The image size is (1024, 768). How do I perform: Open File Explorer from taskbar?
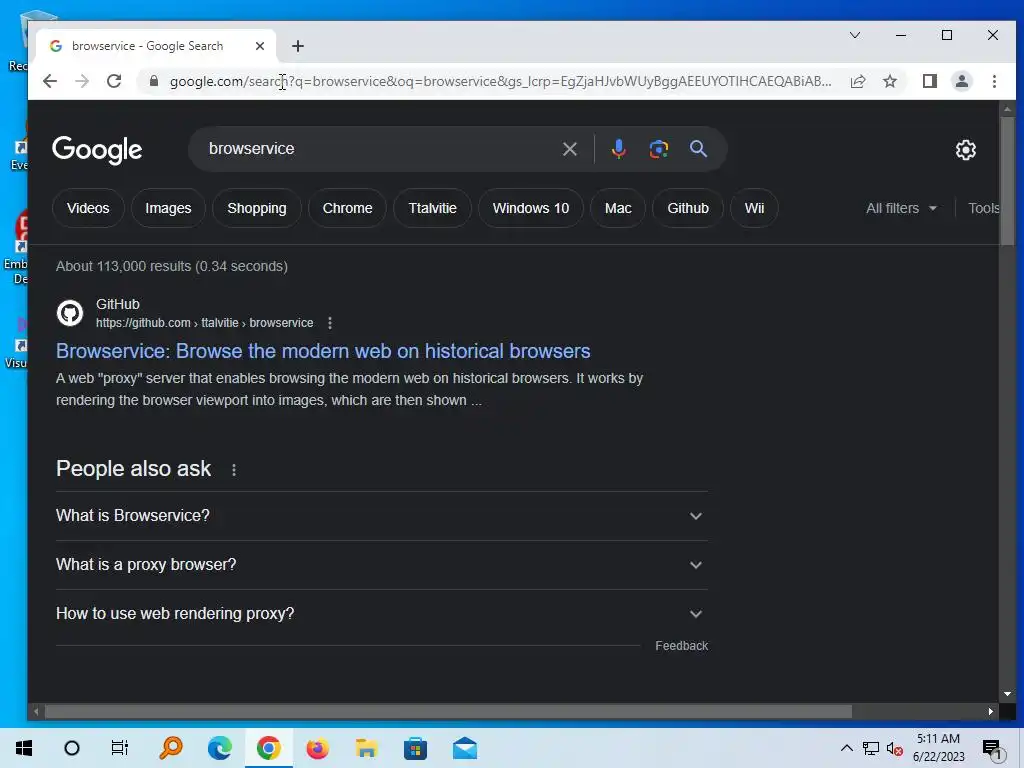point(366,748)
